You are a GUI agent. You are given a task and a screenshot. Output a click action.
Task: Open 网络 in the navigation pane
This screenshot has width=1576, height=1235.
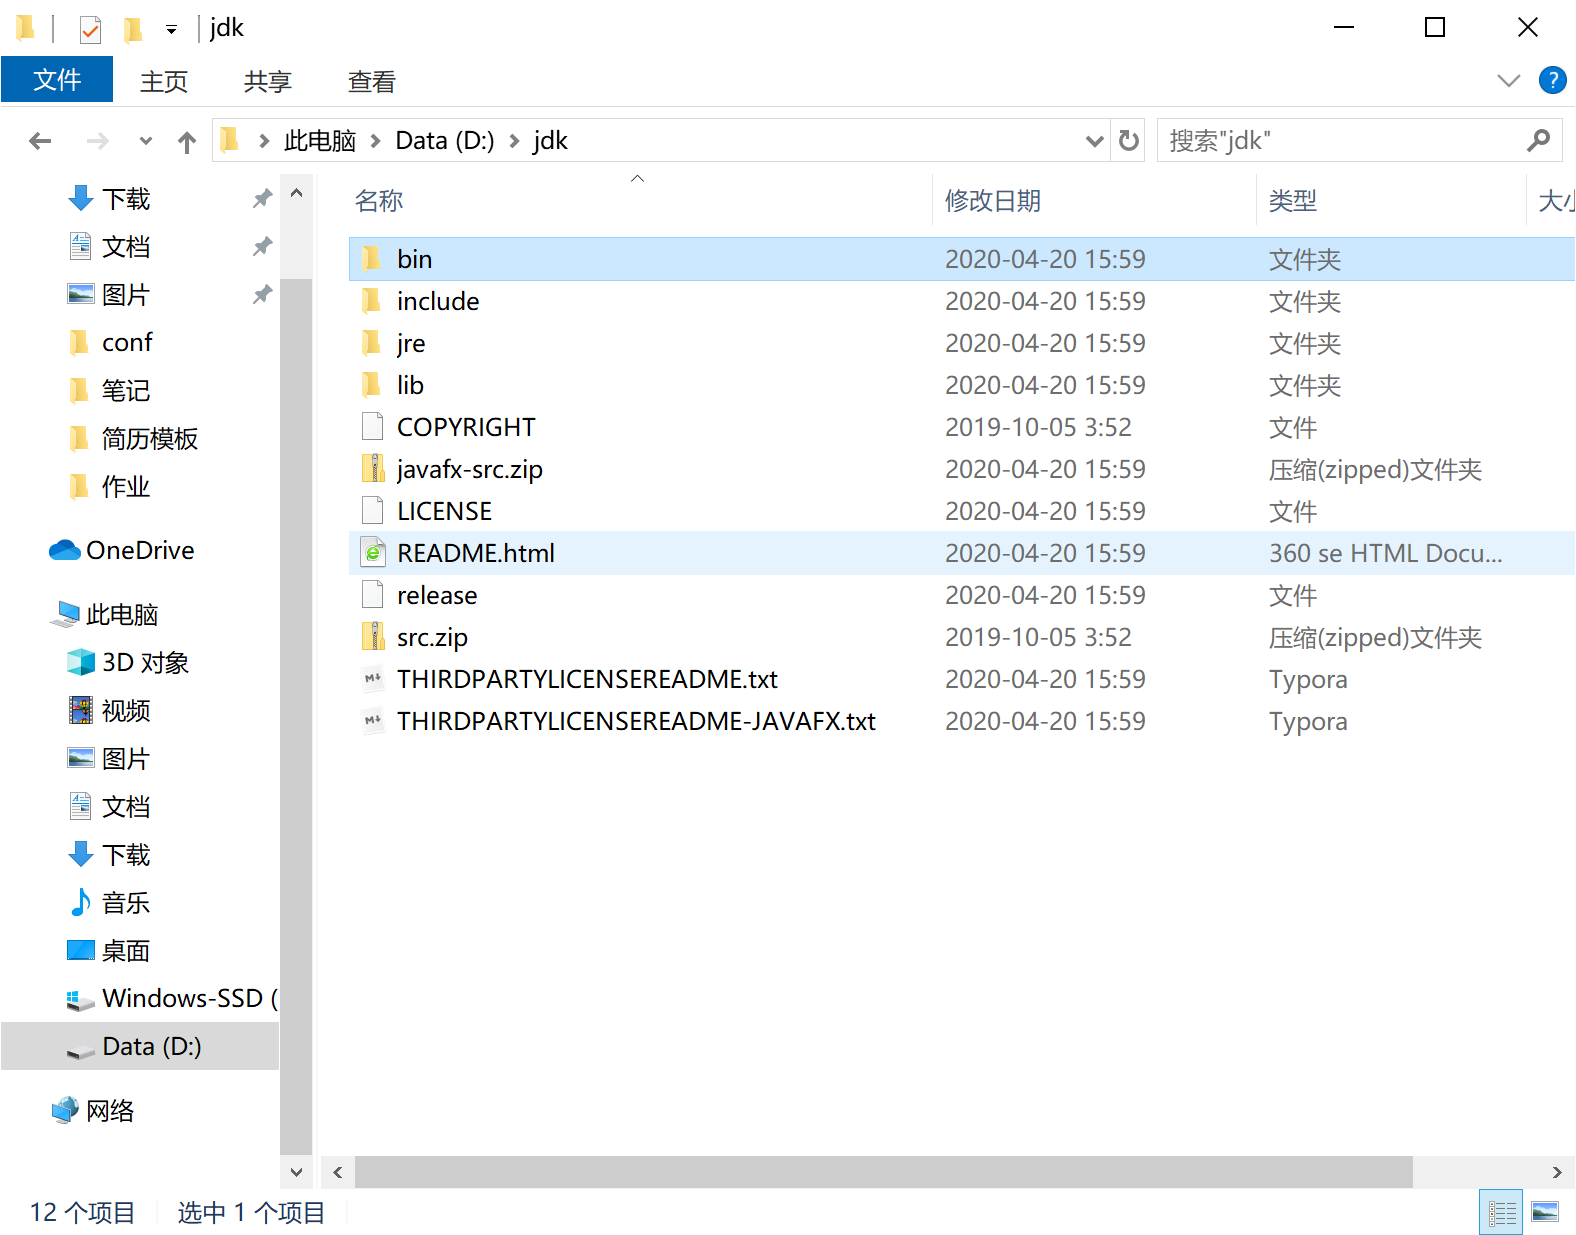click(x=110, y=1111)
